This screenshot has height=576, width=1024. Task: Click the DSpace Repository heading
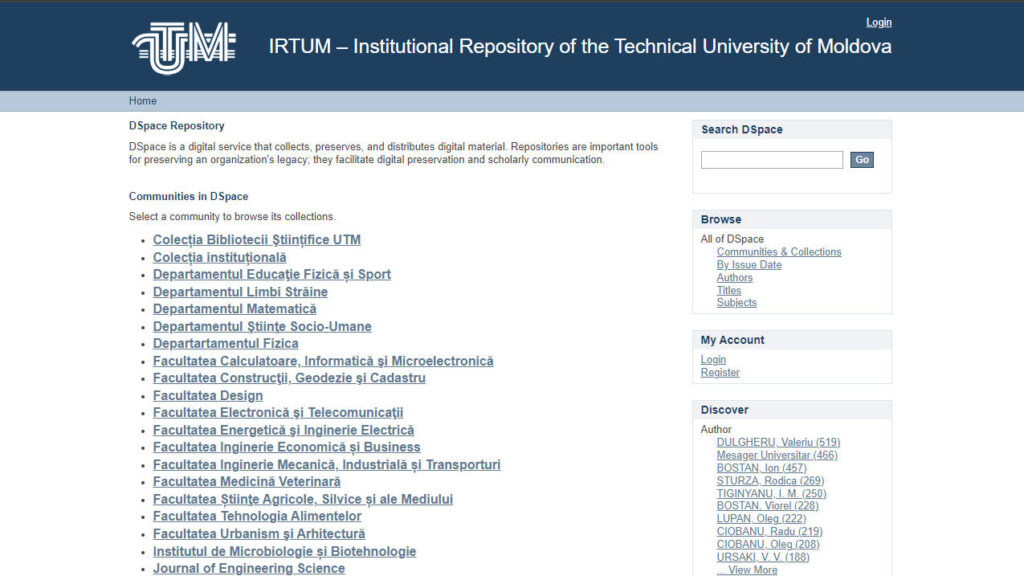pyautogui.click(x=176, y=125)
